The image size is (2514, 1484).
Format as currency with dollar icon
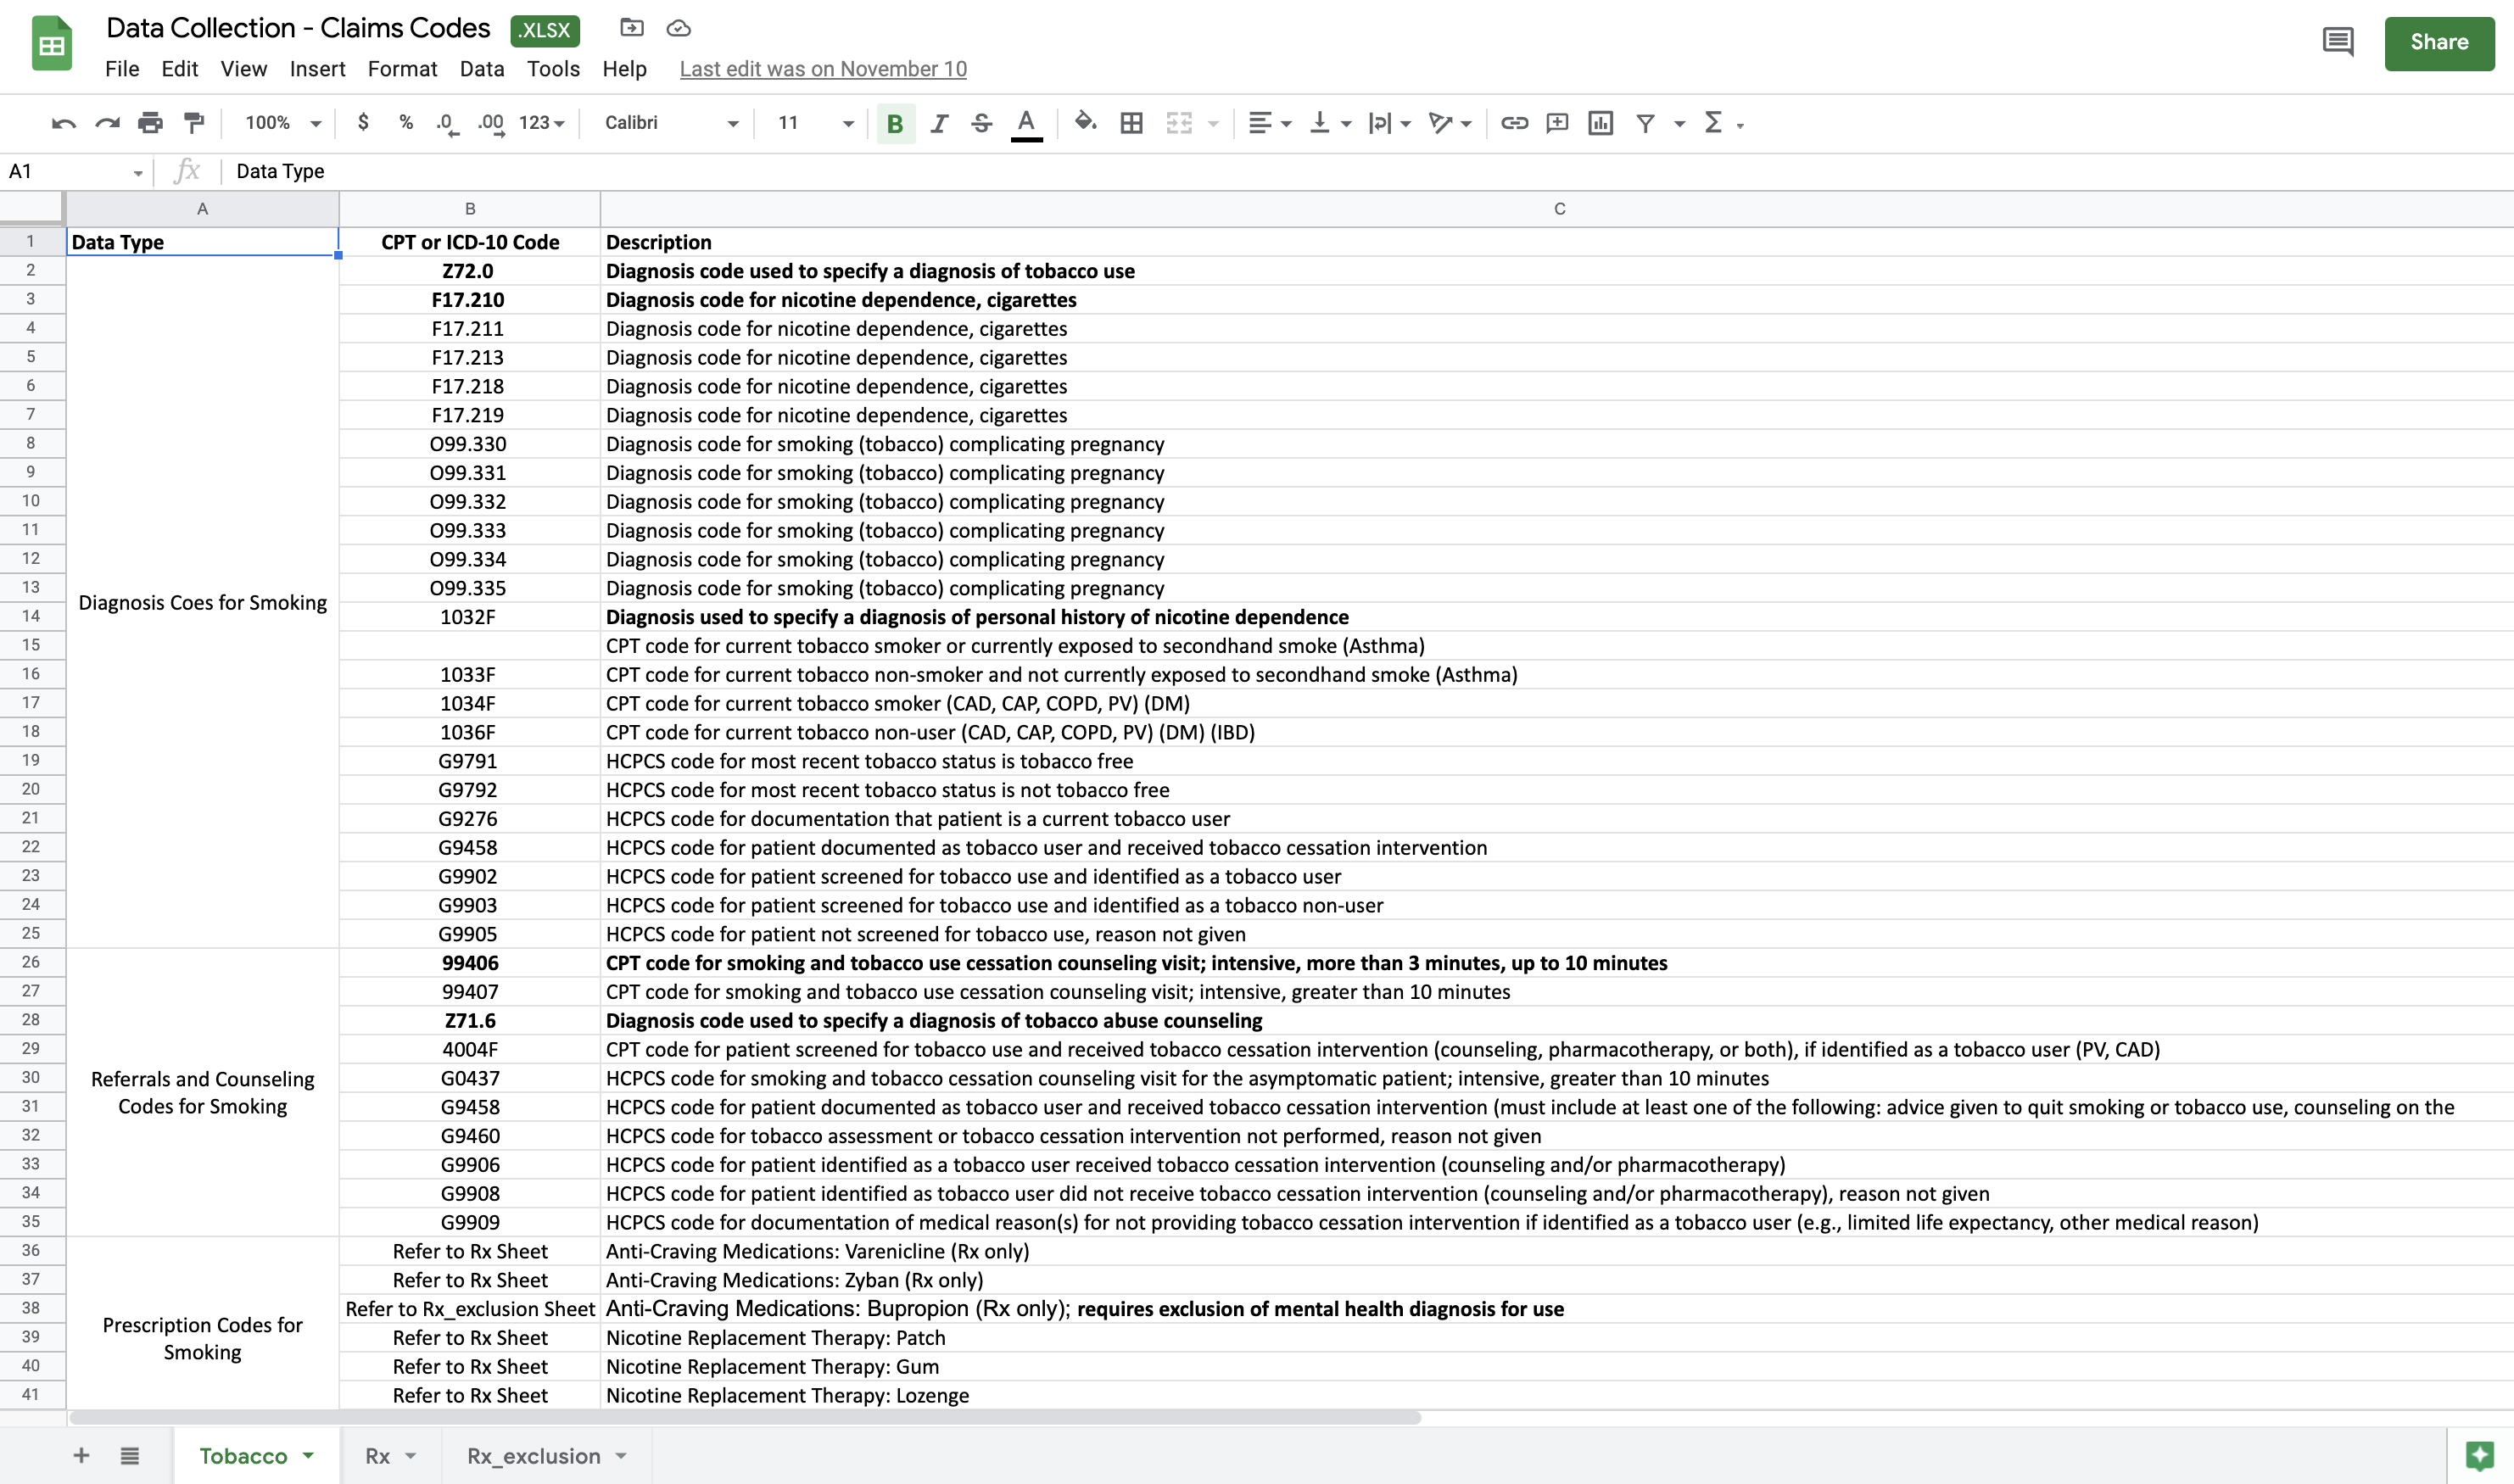[x=363, y=122]
